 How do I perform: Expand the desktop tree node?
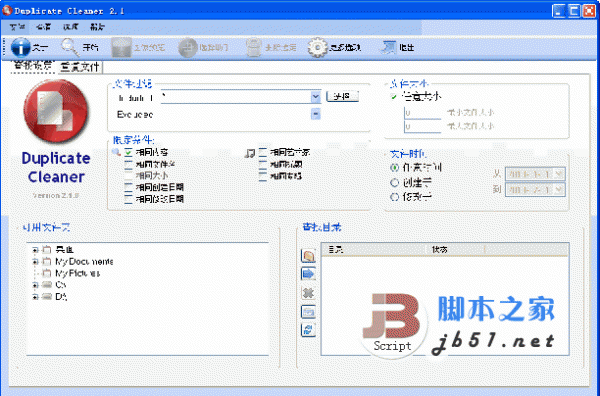coord(35,250)
